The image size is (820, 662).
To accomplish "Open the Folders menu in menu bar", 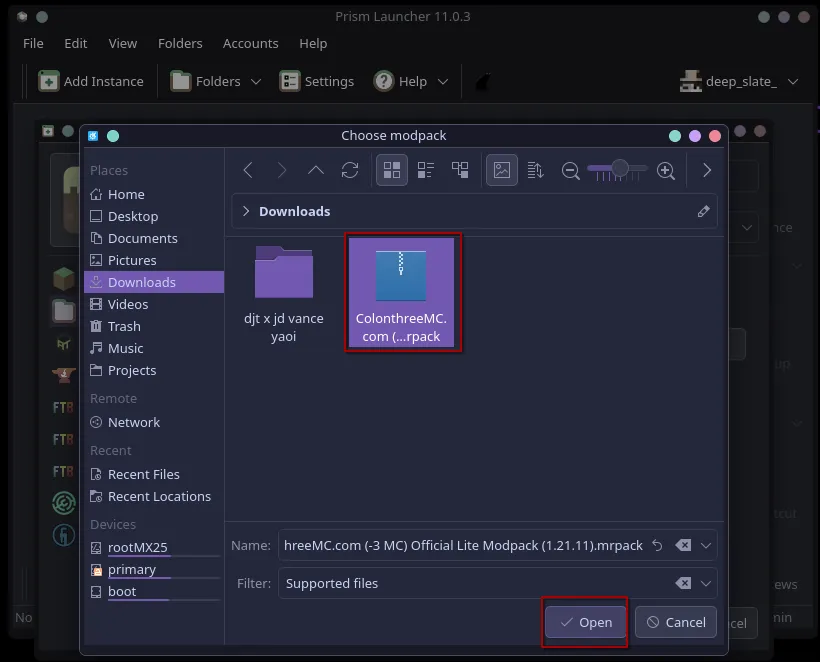I will coord(180,43).
